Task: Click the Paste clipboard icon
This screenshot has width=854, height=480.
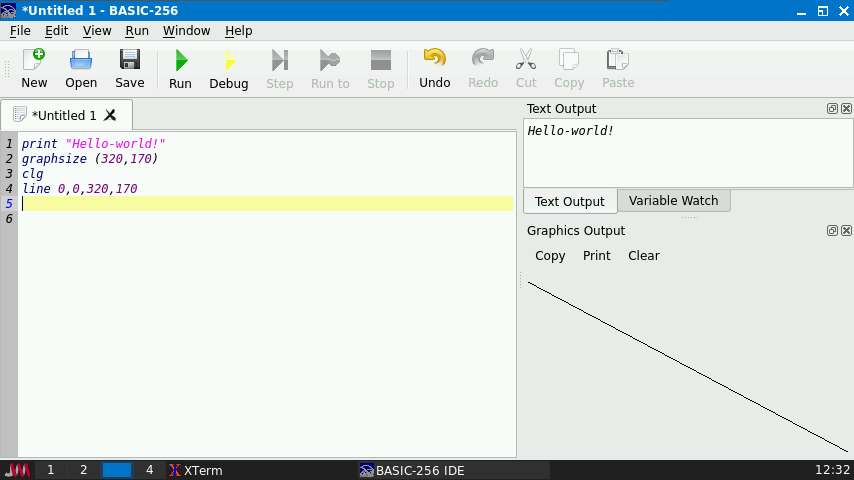Action: tap(617, 68)
